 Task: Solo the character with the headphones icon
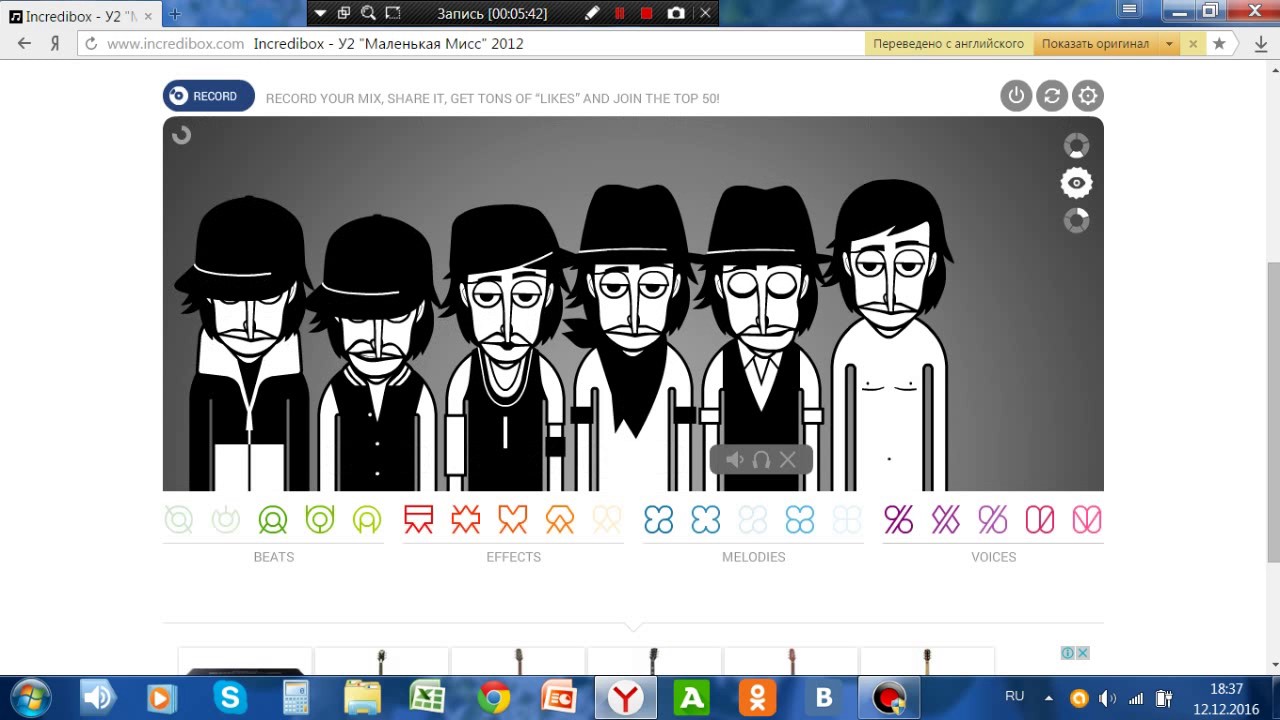[x=761, y=460]
